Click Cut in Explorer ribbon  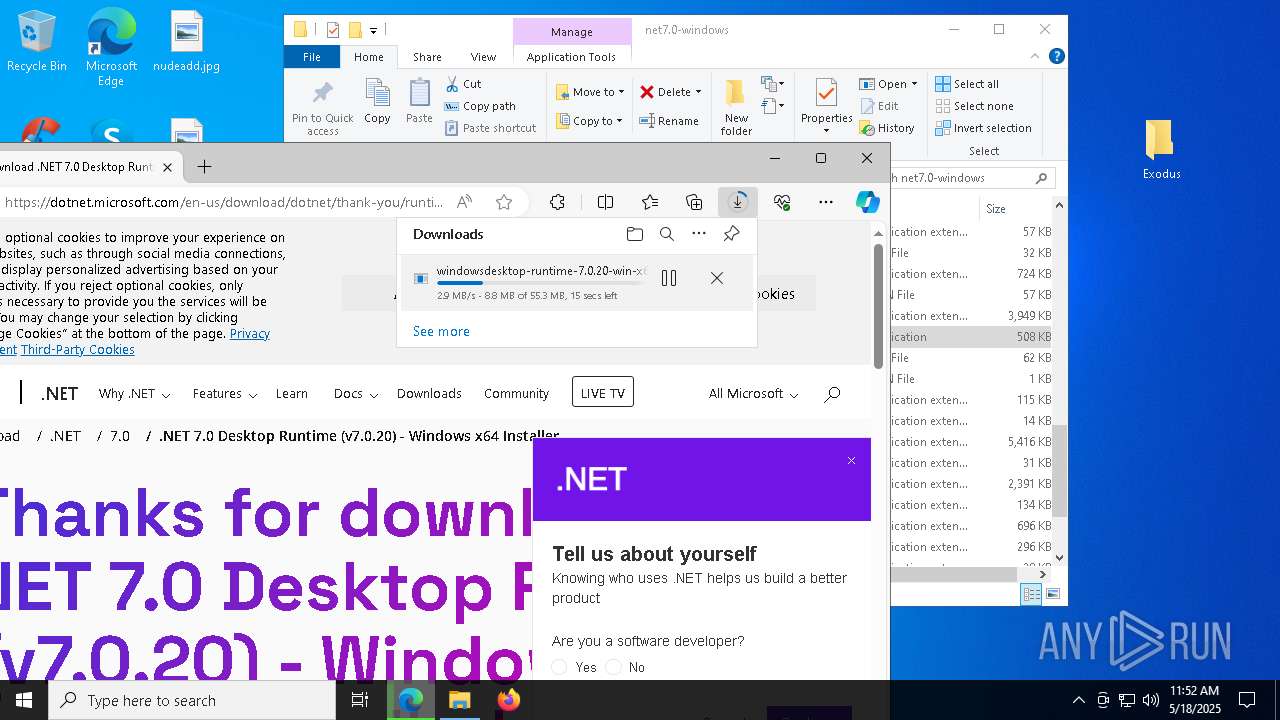(463, 84)
